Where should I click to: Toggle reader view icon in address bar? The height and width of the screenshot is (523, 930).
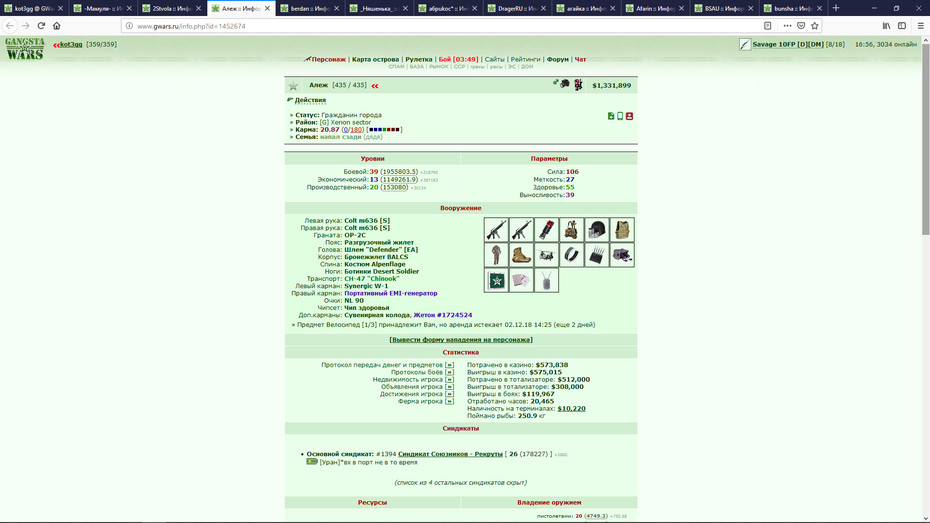(767, 25)
